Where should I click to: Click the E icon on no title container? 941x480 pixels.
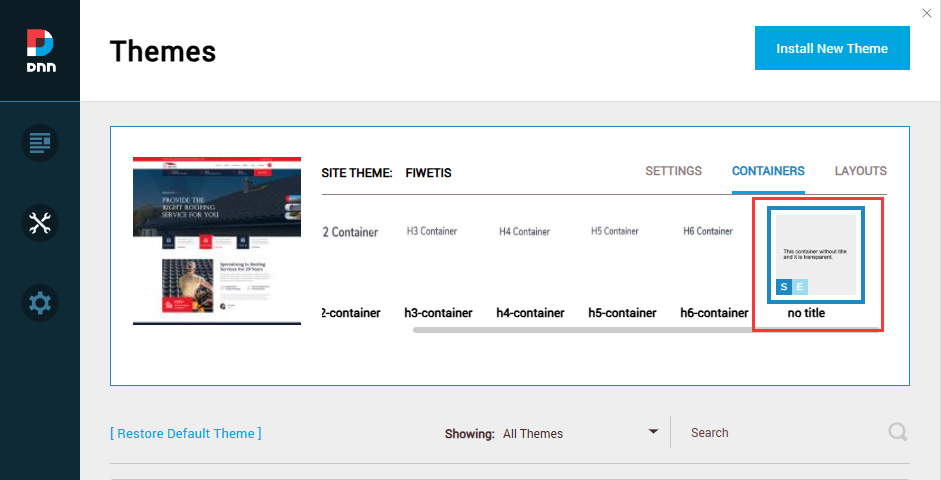[800, 287]
